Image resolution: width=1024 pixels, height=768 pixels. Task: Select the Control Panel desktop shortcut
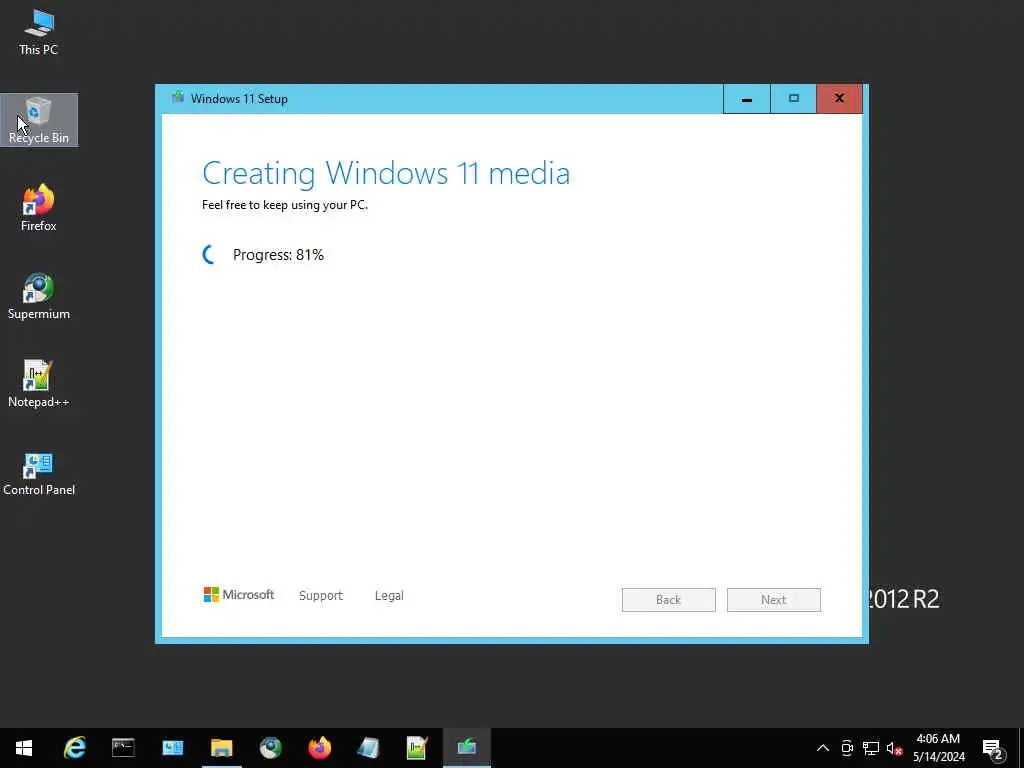click(x=39, y=472)
